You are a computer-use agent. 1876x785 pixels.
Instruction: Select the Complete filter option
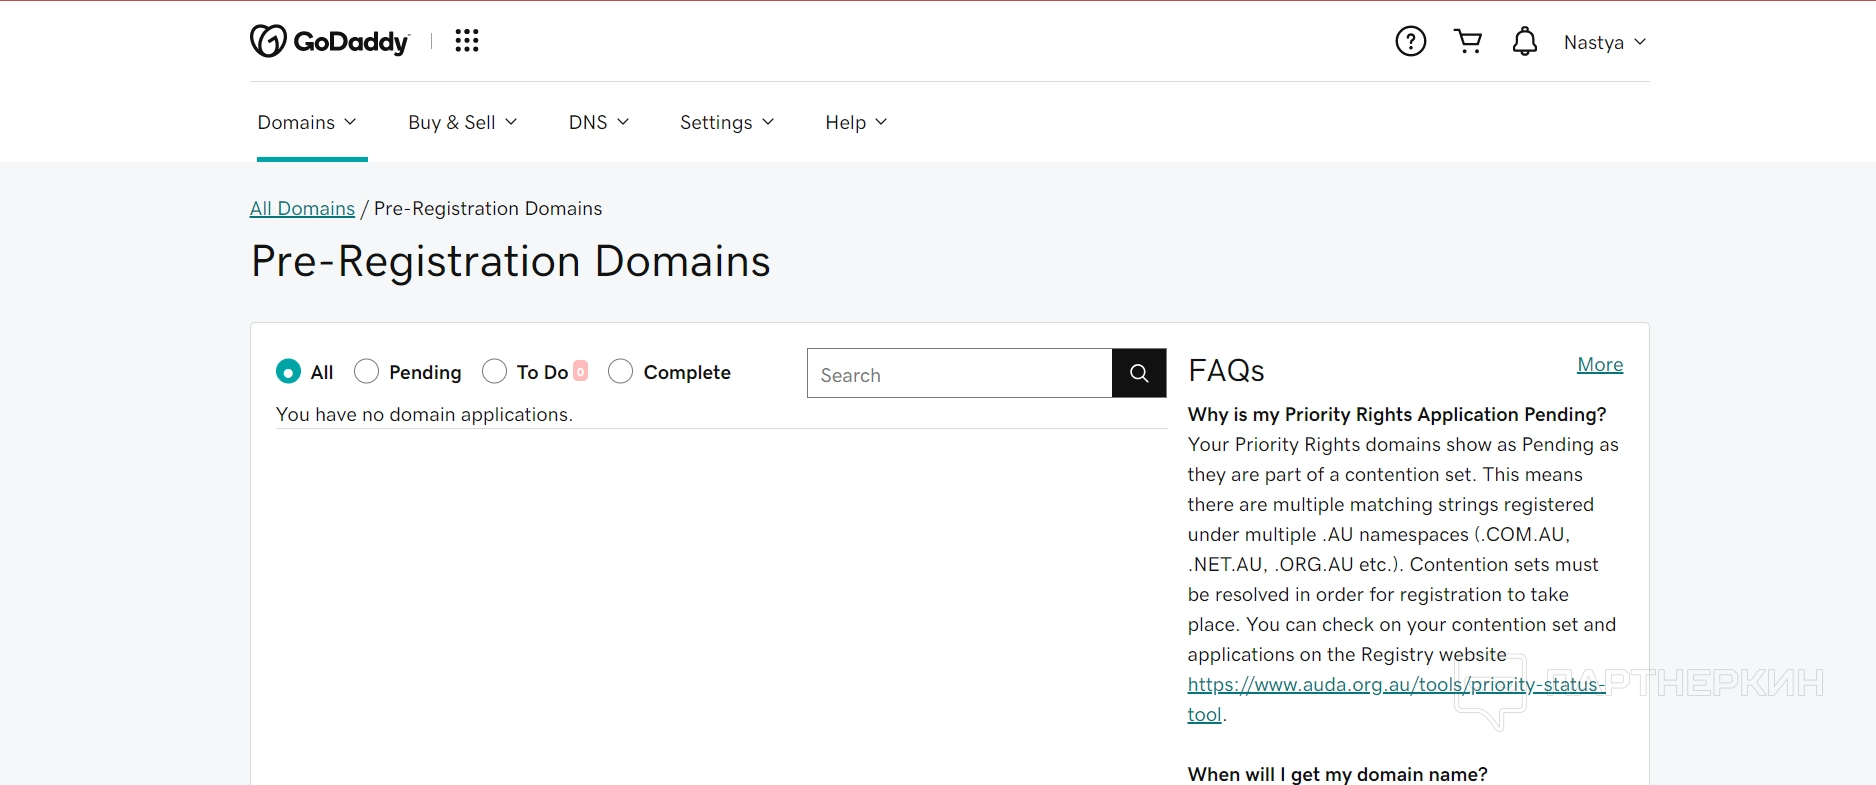621,372
